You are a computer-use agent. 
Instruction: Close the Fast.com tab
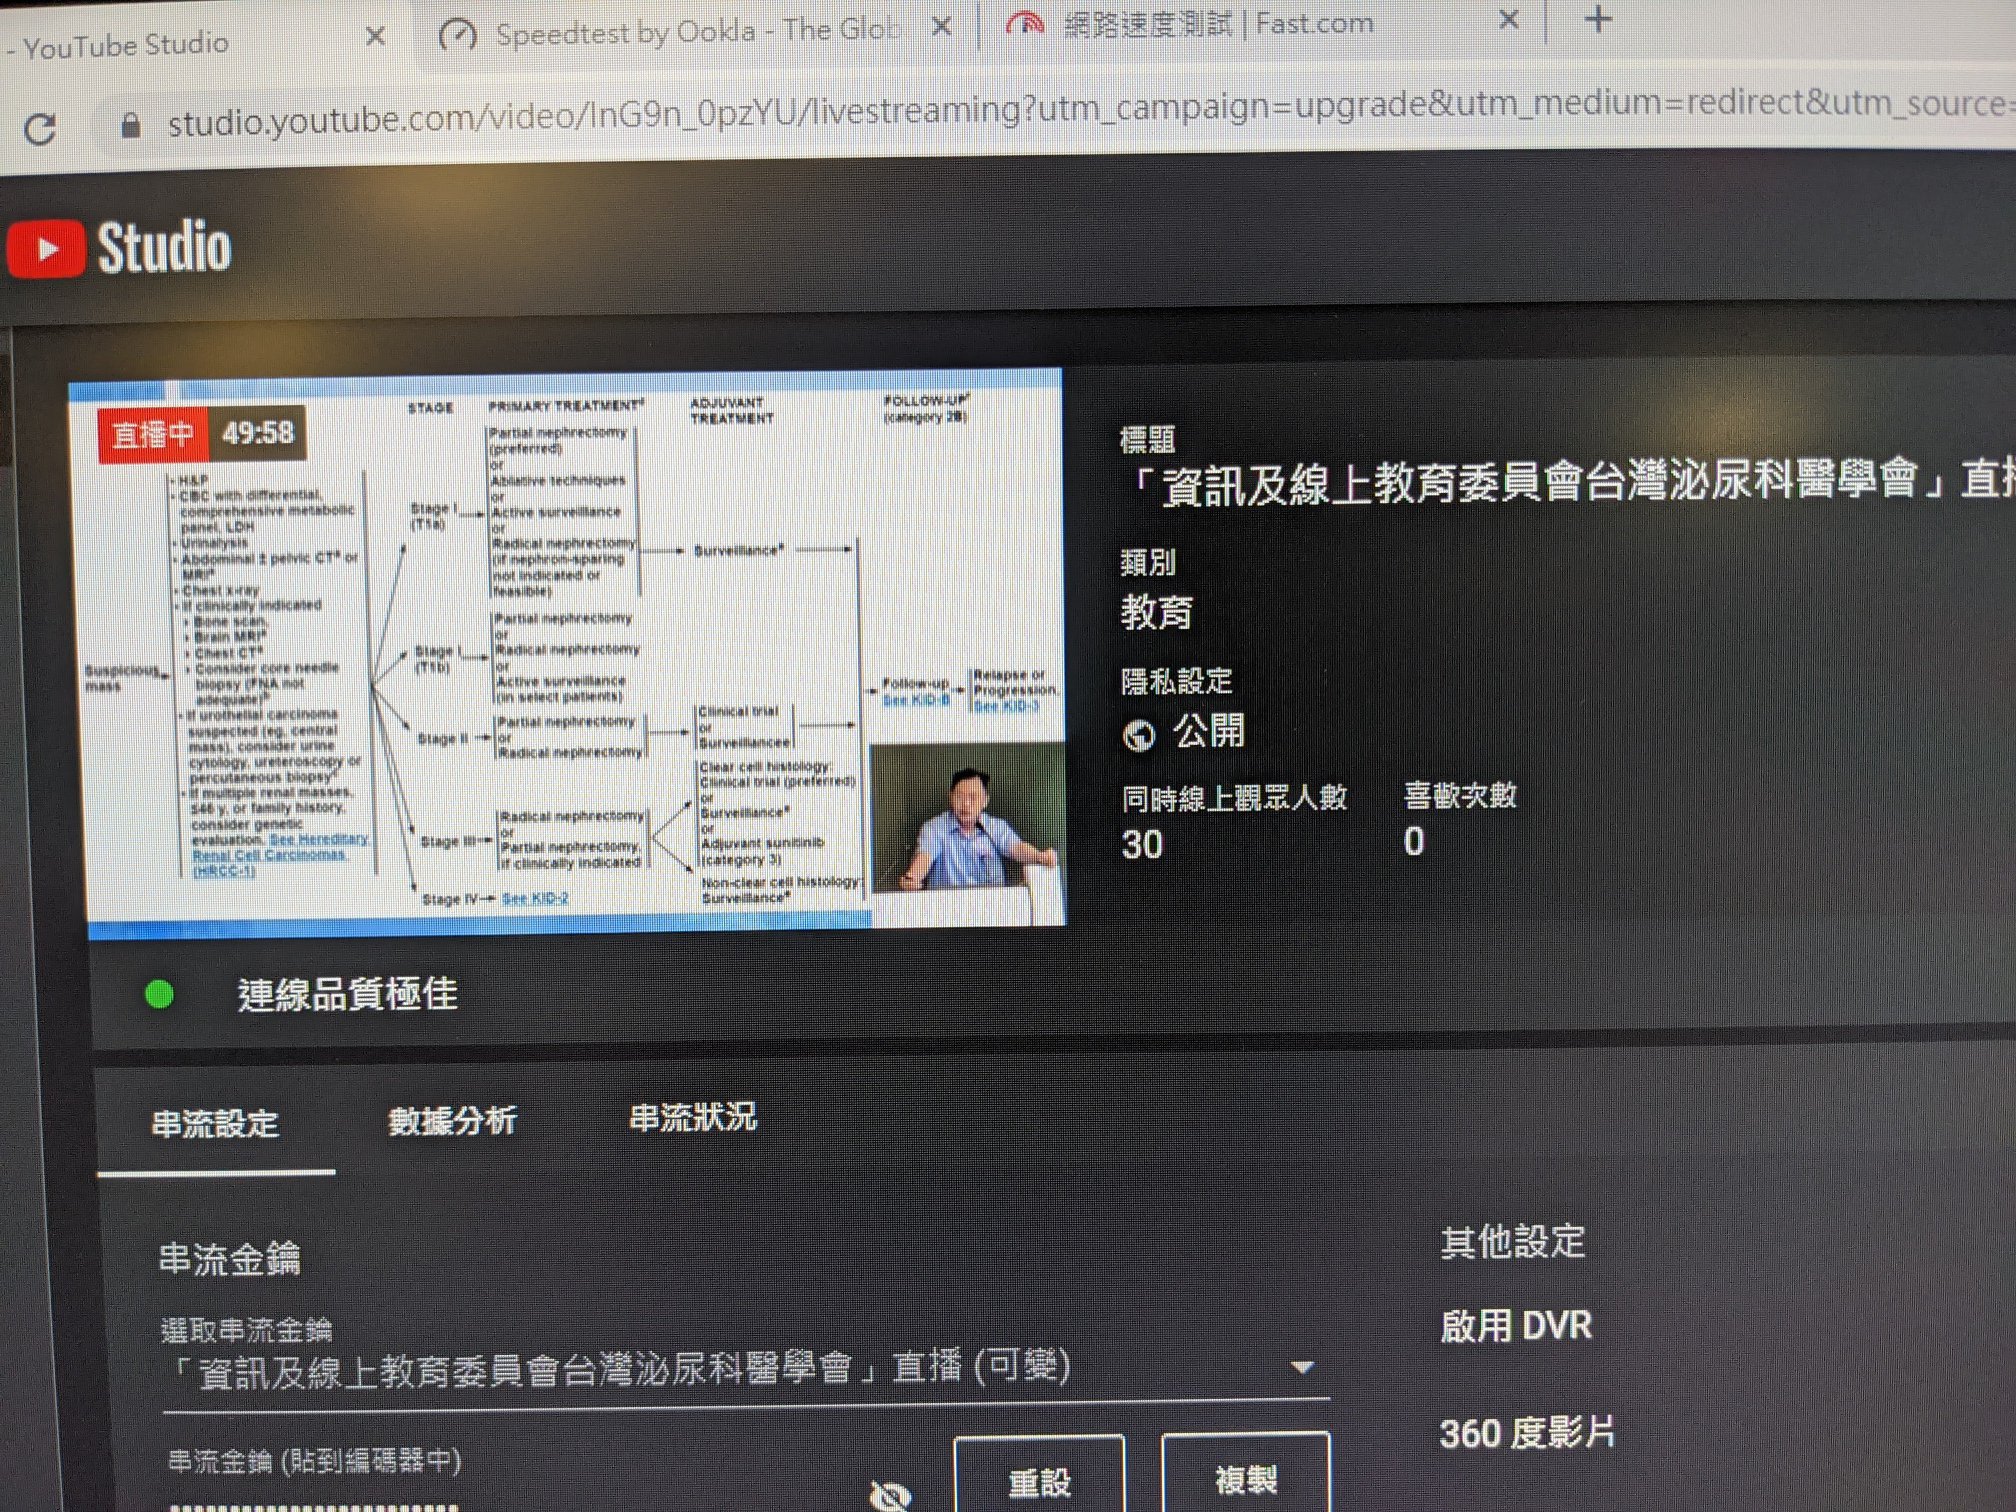point(1509,19)
